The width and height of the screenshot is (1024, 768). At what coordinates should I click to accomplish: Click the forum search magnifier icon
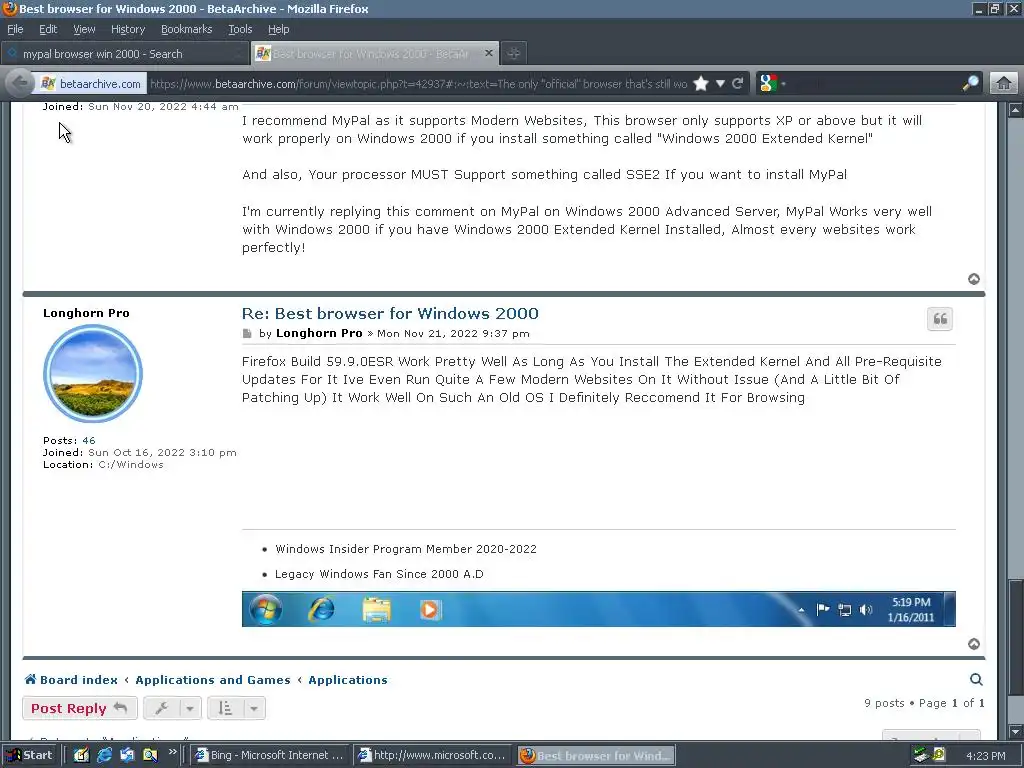(x=976, y=679)
